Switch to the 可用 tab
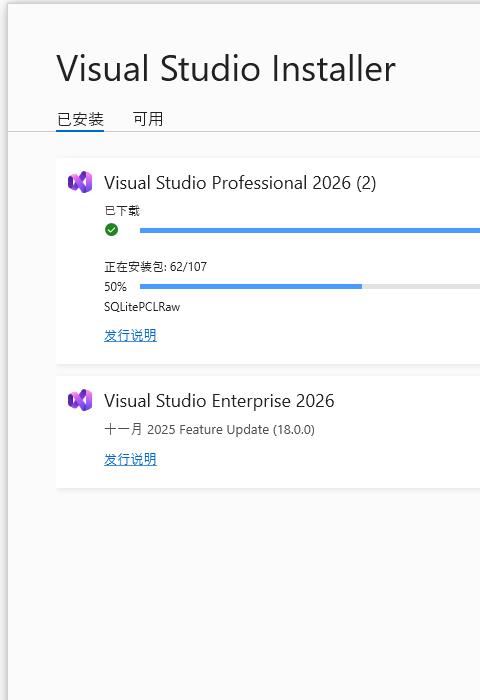Viewport: 480px width, 700px height. point(148,119)
